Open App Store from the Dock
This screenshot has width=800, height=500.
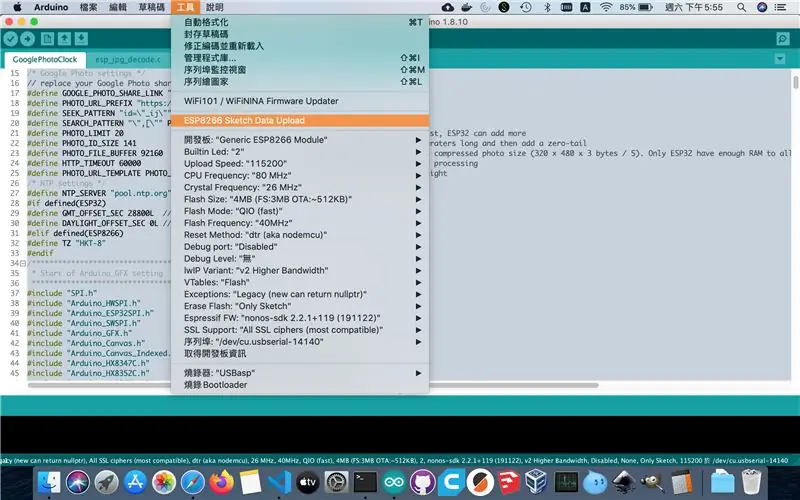coord(135,482)
